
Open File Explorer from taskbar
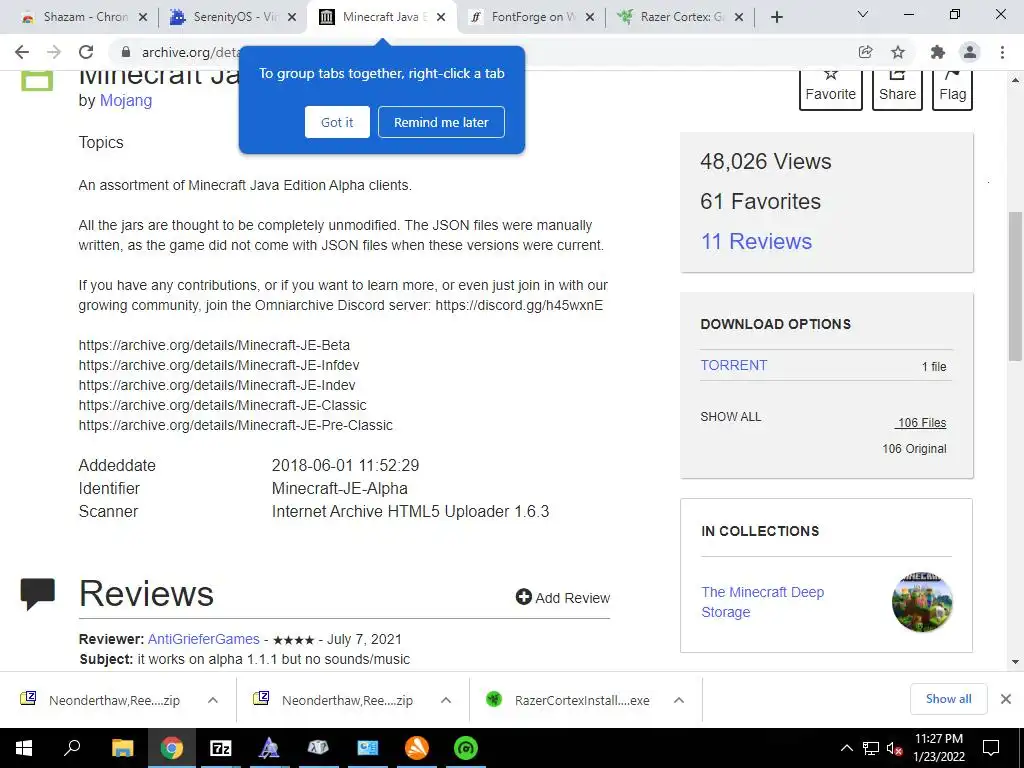122,748
